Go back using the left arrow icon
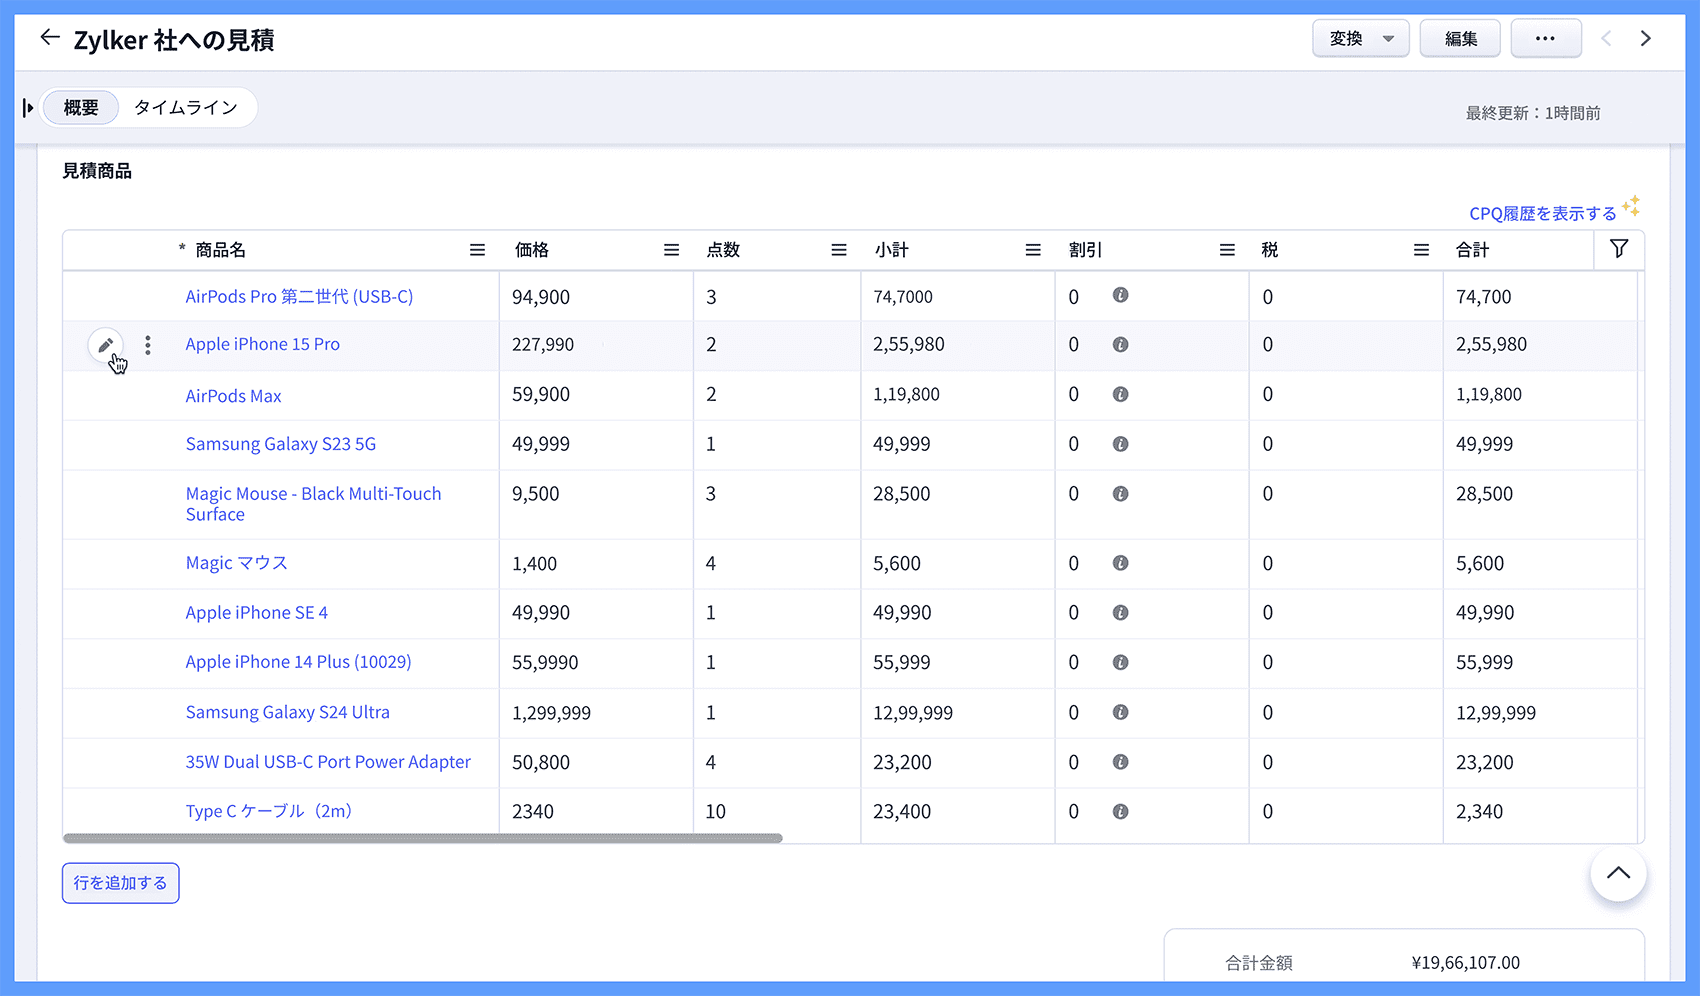The width and height of the screenshot is (1700, 996). [x=49, y=38]
